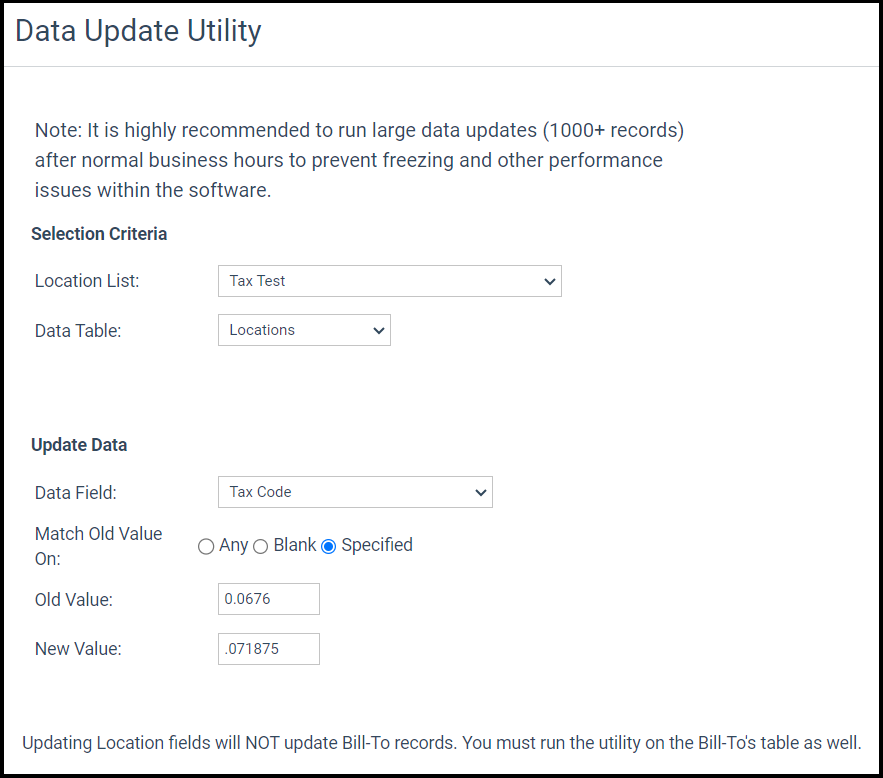The height and width of the screenshot is (778, 883).
Task: Select the 'Blank' radio button
Action: click(x=260, y=546)
